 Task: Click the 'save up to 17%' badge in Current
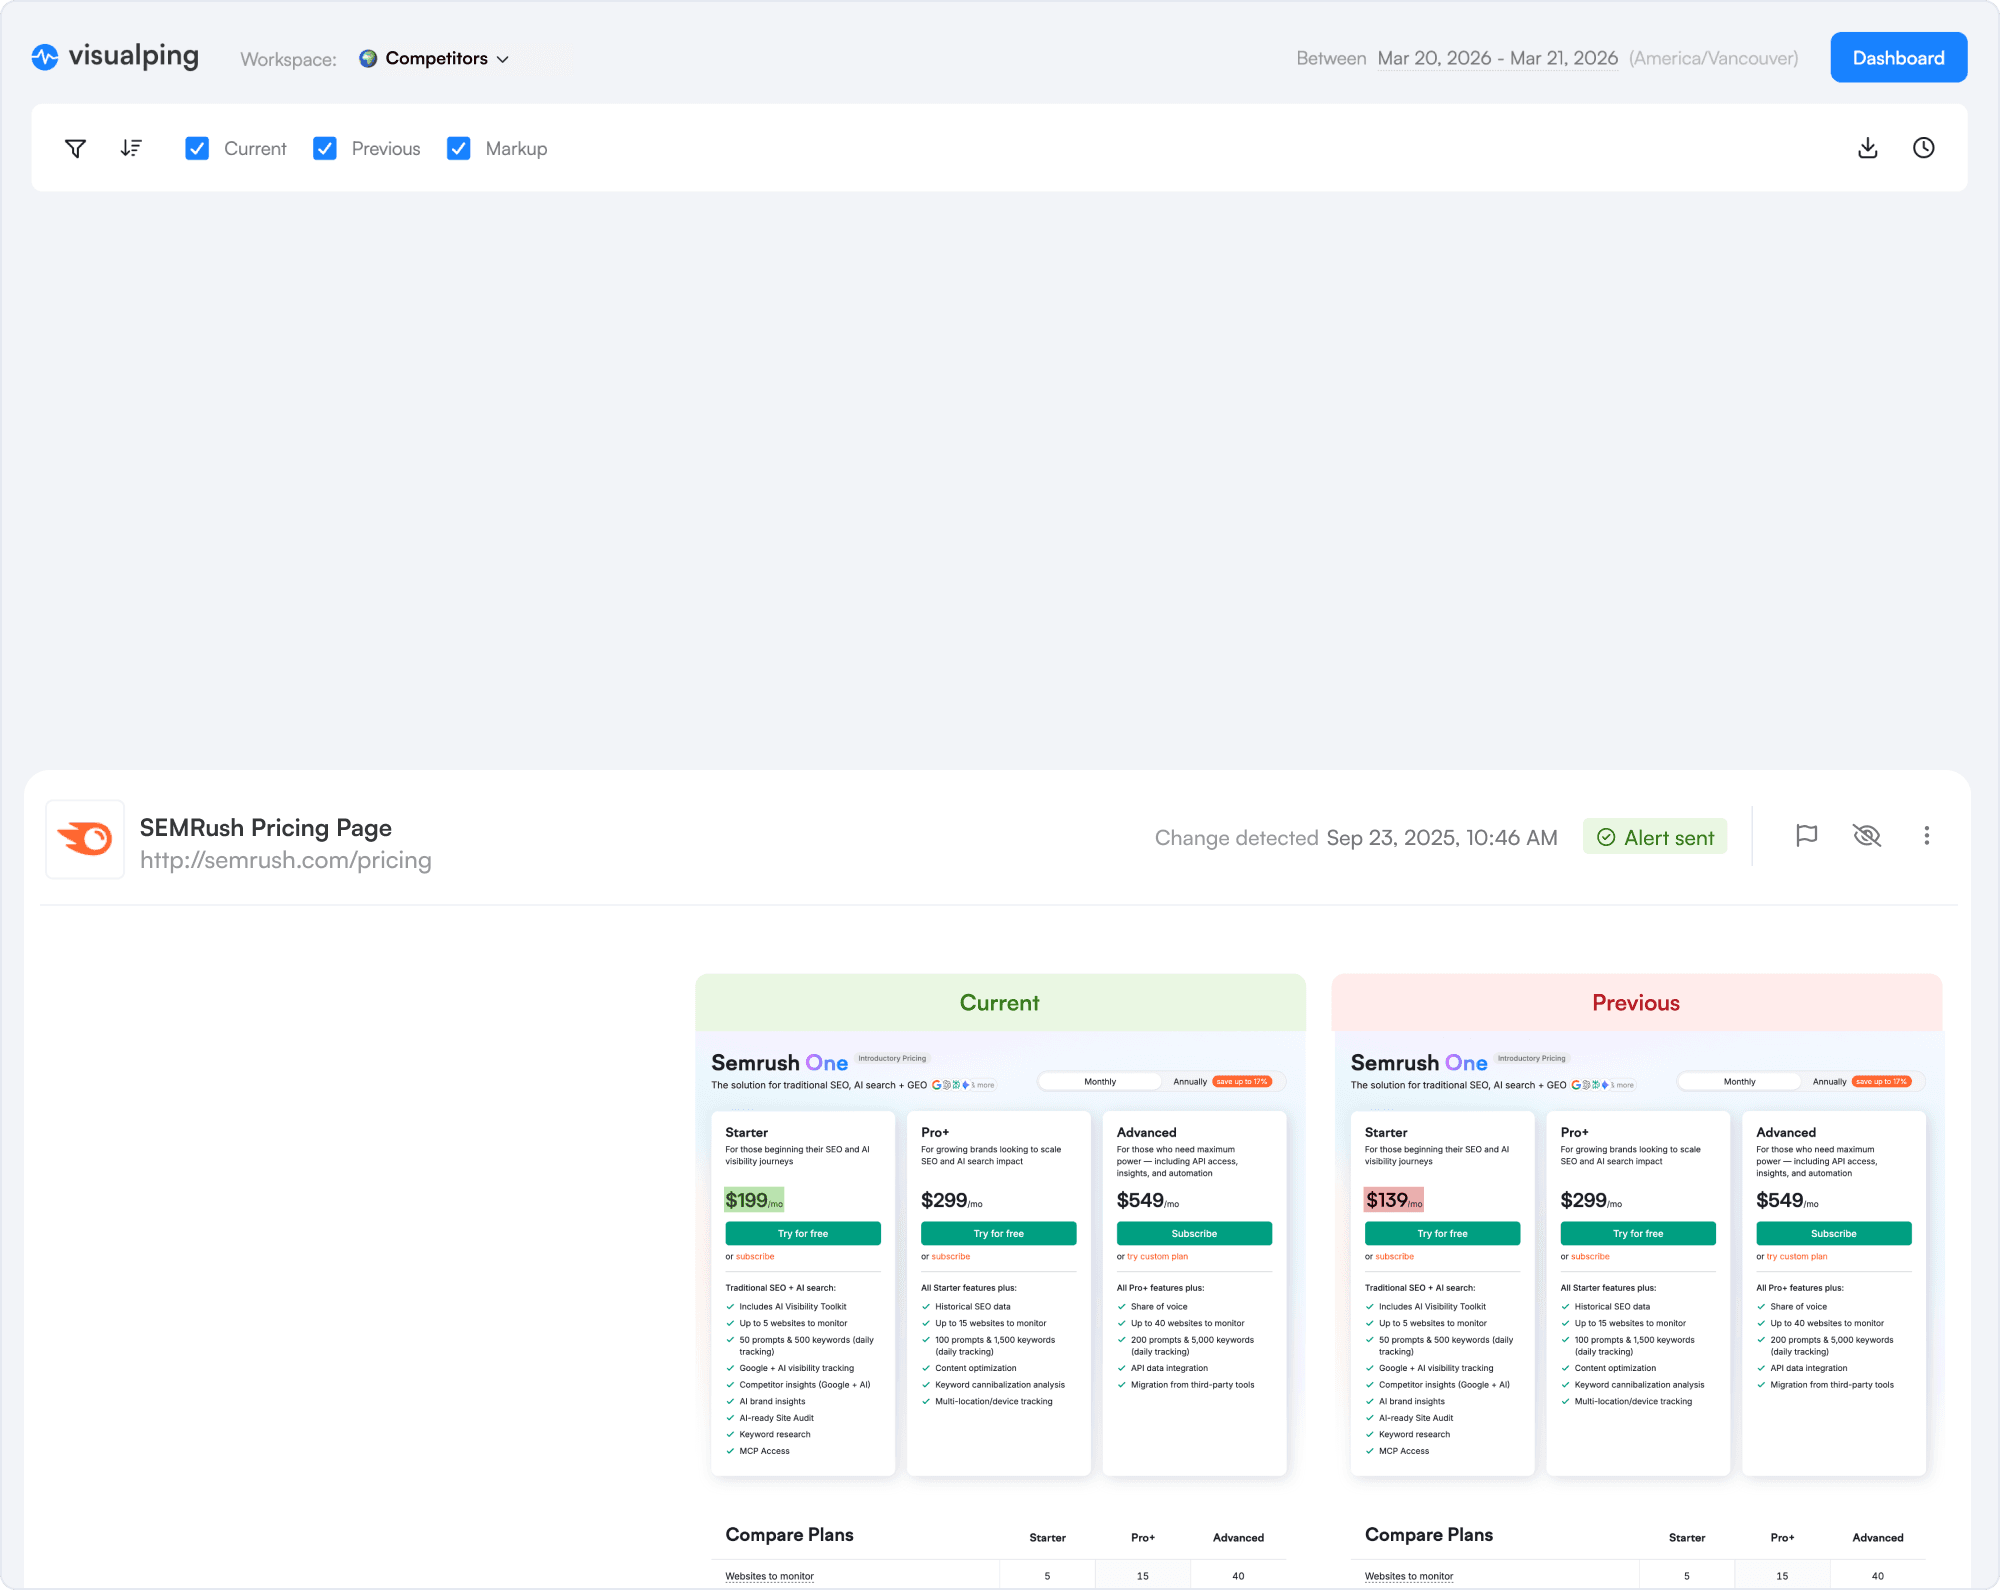[x=1241, y=1081]
